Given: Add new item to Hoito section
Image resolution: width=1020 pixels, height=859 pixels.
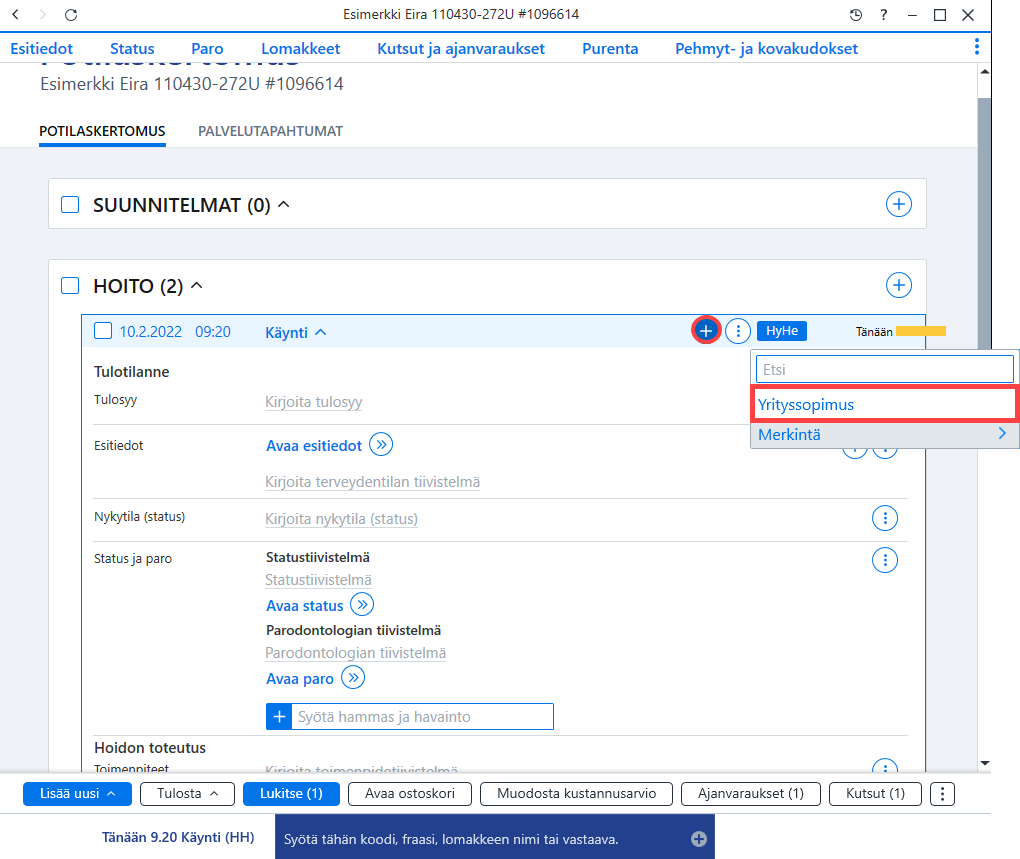Looking at the screenshot, I should [x=898, y=285].
